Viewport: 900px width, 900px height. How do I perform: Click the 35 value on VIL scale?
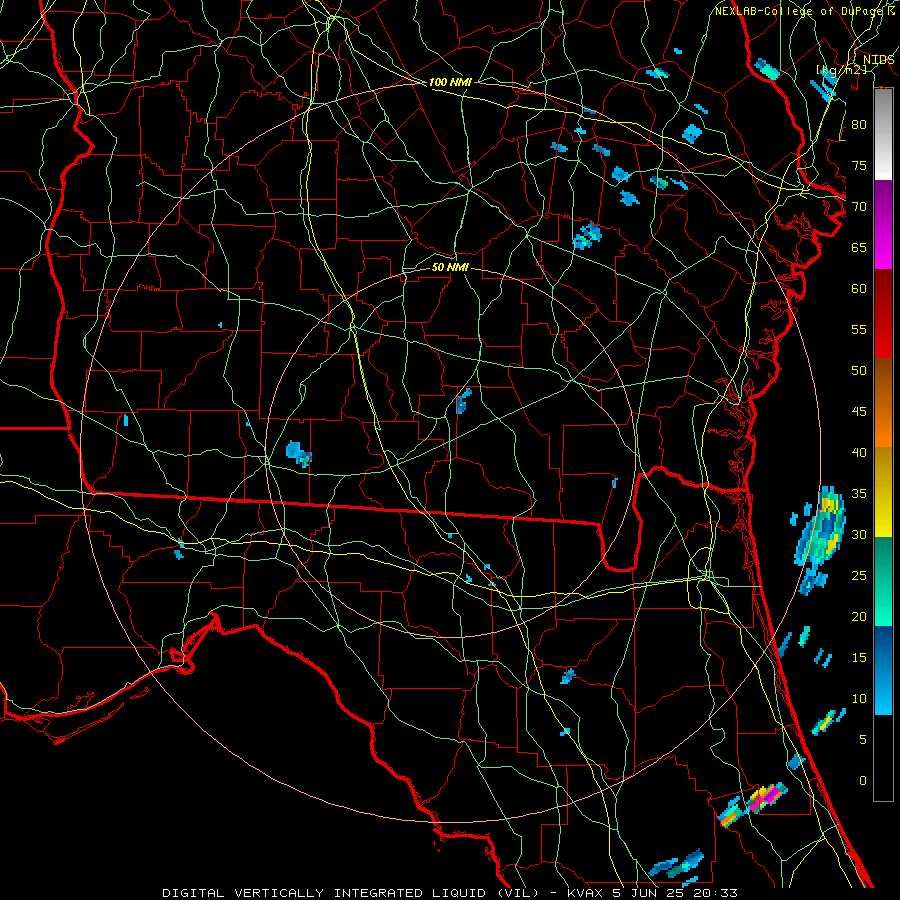(x=859, y=494)
